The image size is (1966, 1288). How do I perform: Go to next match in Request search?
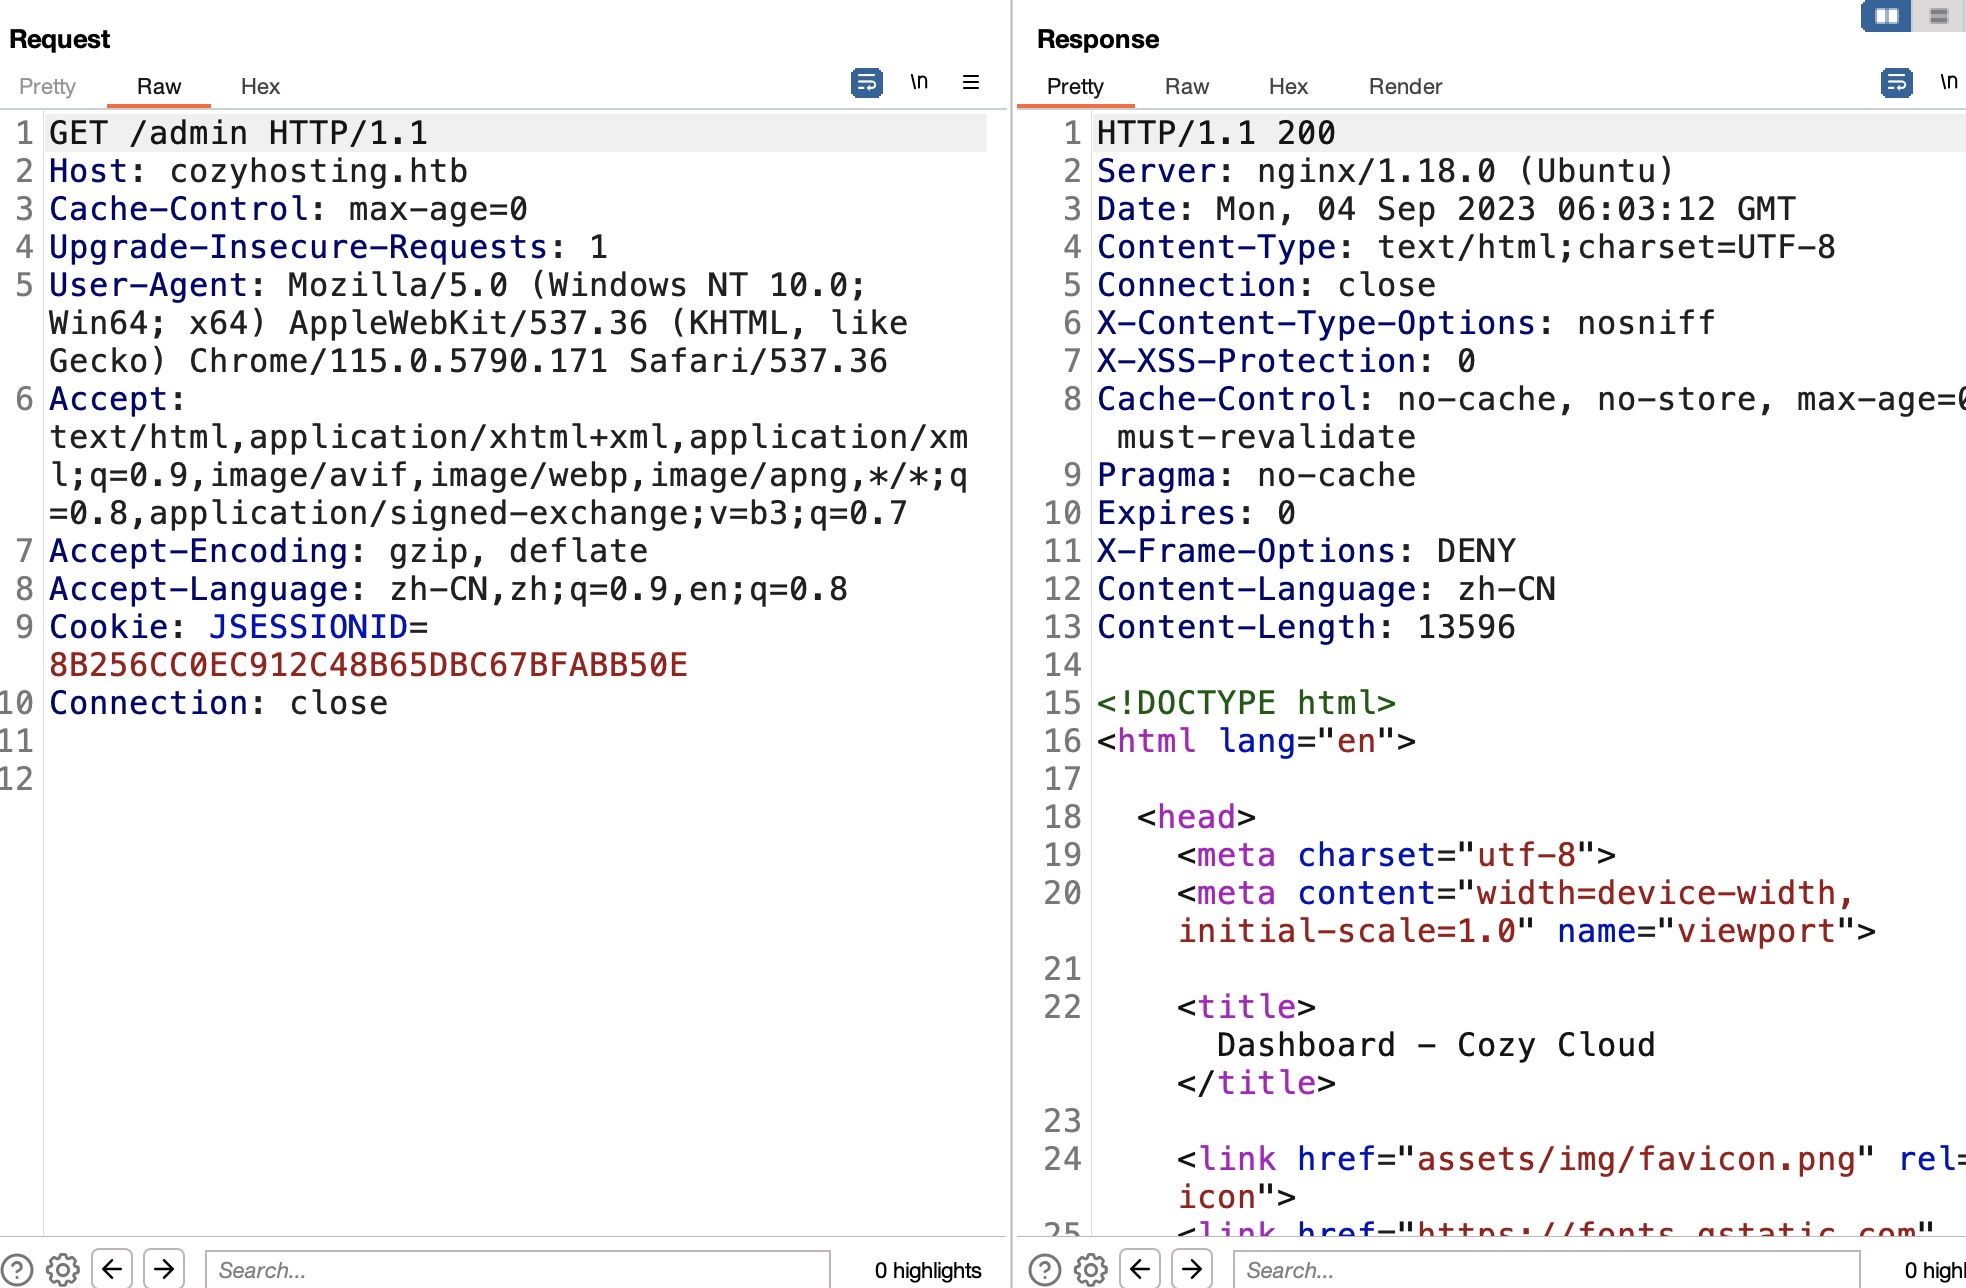[164, 1269]
